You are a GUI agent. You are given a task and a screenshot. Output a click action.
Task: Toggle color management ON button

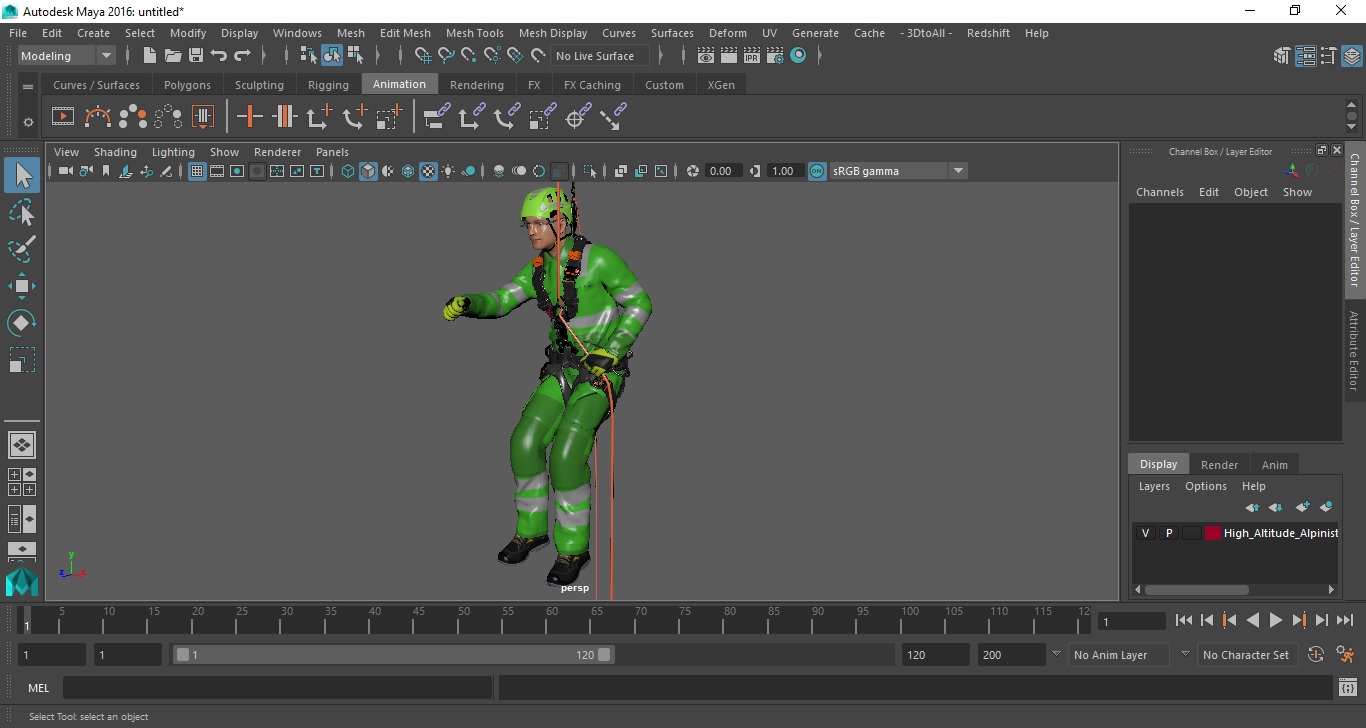[817, 171]
